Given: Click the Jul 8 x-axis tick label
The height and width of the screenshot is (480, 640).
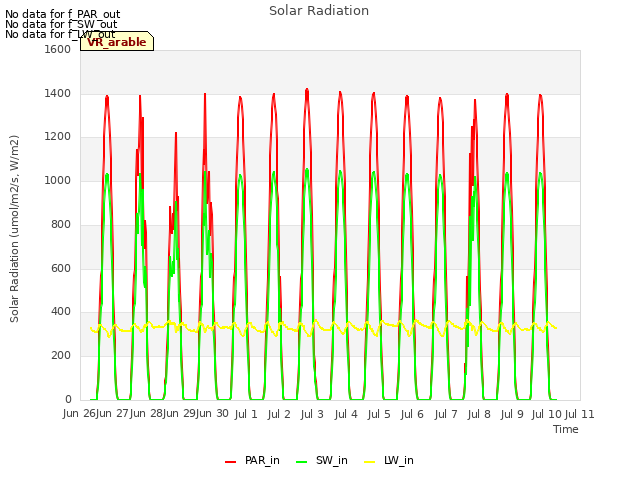Looking at the screenshot, I should coord(479,414).
